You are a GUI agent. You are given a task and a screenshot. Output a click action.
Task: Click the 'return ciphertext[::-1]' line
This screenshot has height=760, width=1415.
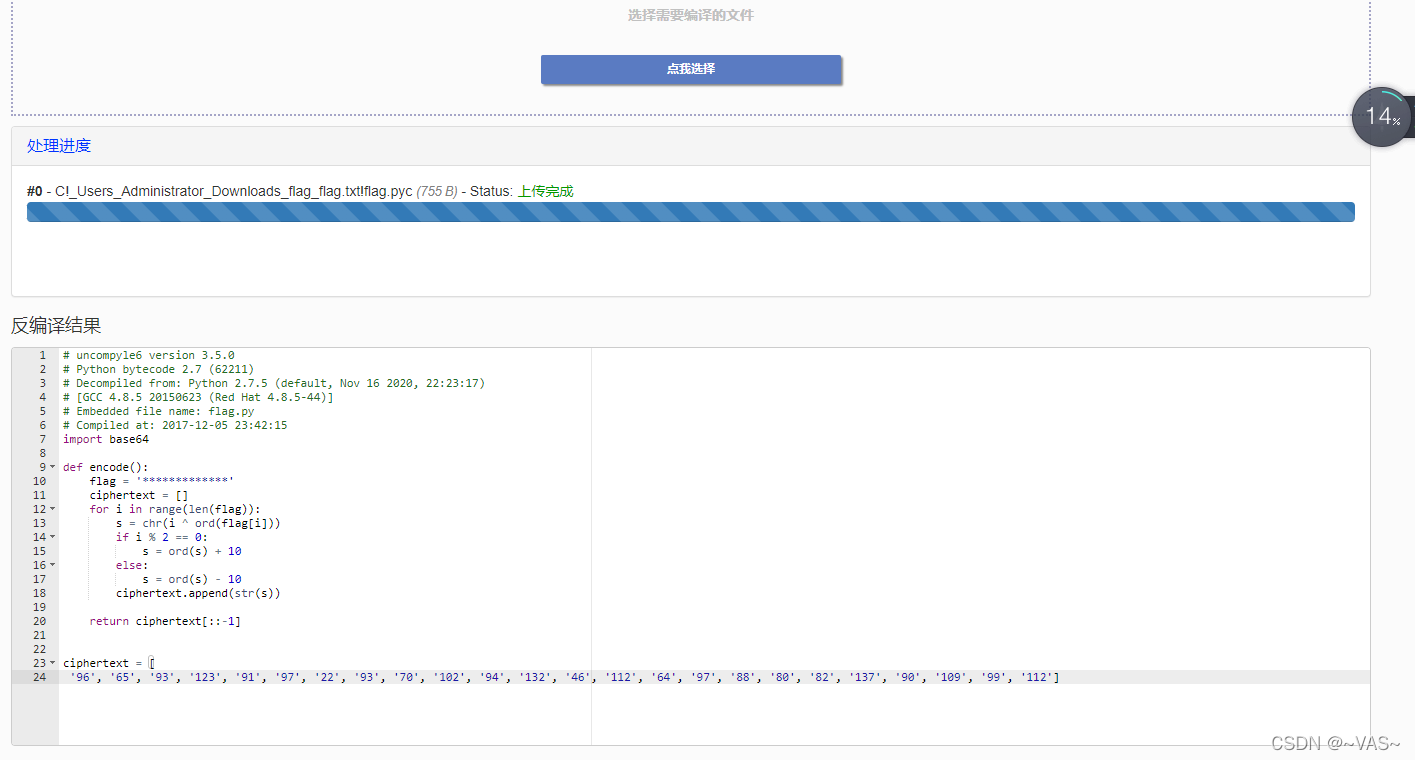pos(165,621)
